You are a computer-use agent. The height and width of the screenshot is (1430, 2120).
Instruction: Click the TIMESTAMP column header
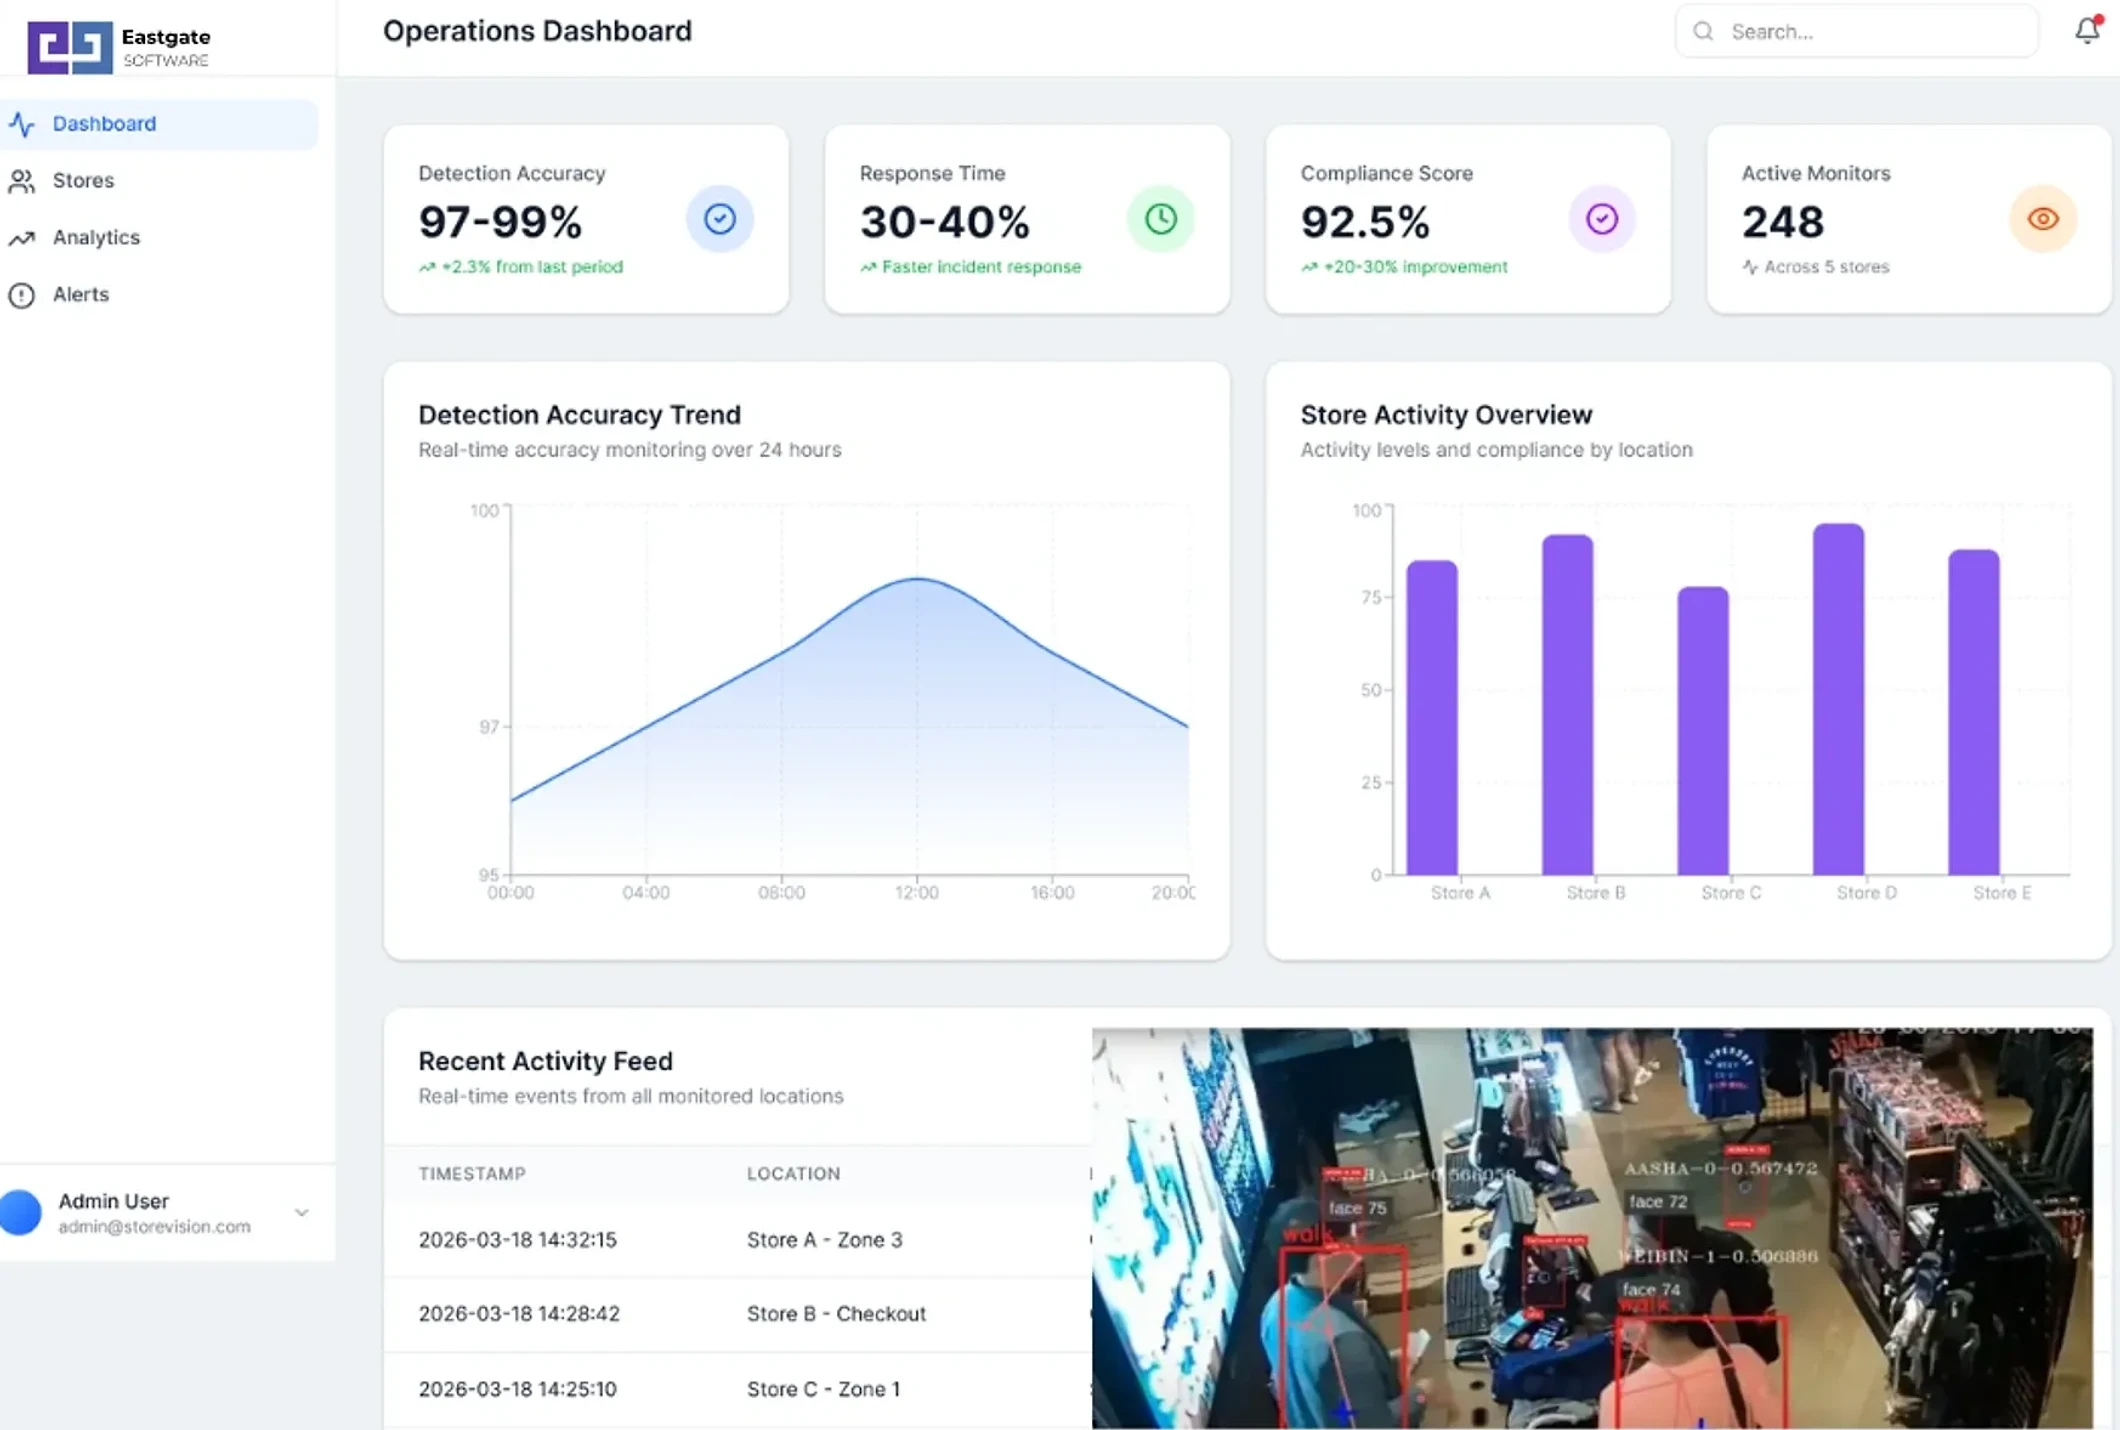(x=472, y=1174)
